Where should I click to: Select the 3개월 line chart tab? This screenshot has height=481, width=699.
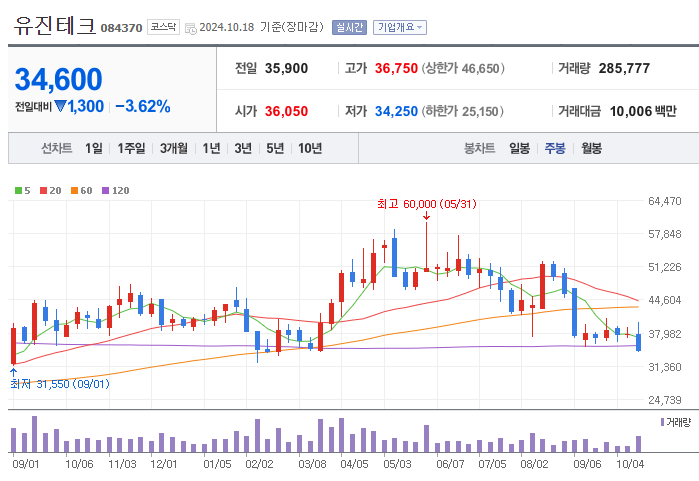click(x=173, y=148)
